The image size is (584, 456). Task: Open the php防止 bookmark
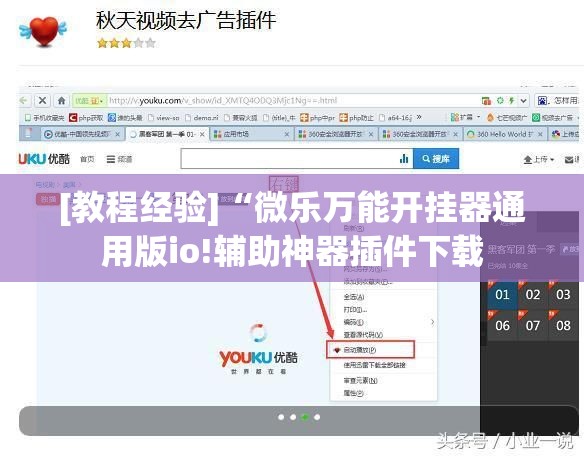(356, 118)
